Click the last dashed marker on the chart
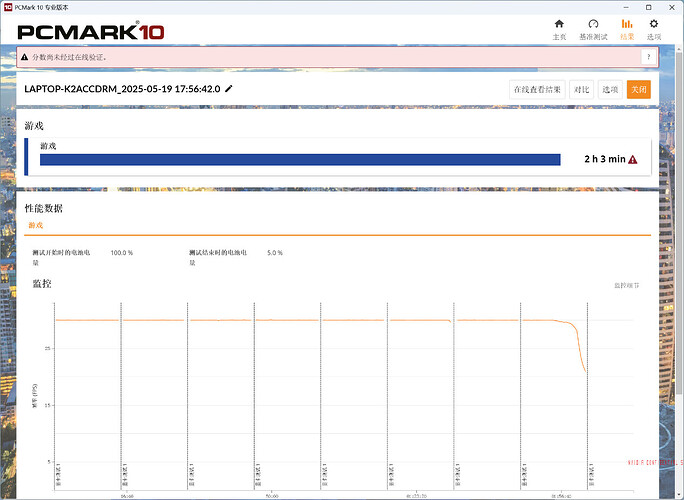The height and width of the screenshot is (500, 684). (x=588, y=400)
